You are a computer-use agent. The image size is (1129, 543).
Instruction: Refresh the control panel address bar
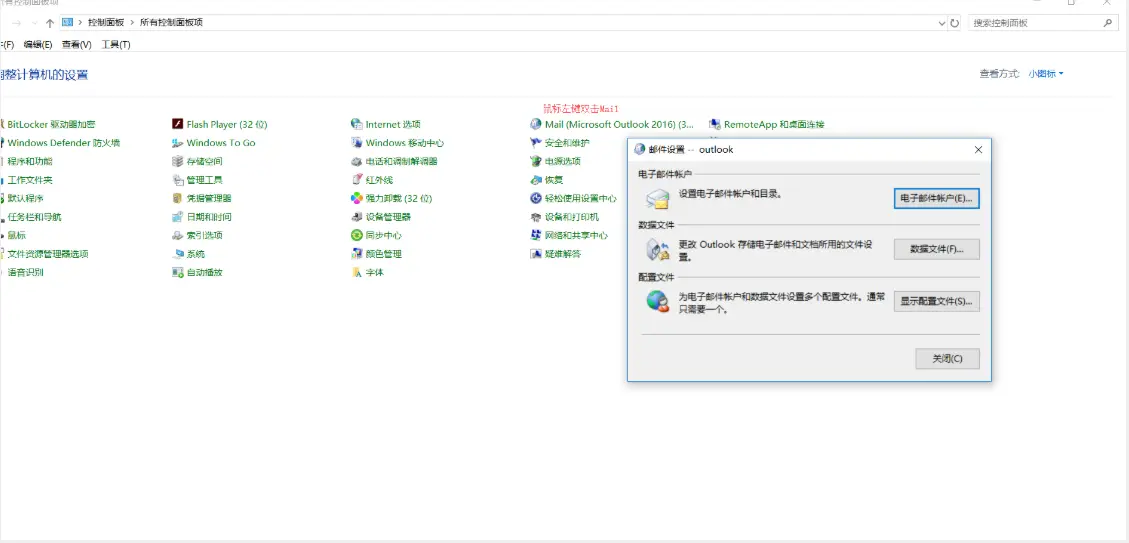click(955, 23)
